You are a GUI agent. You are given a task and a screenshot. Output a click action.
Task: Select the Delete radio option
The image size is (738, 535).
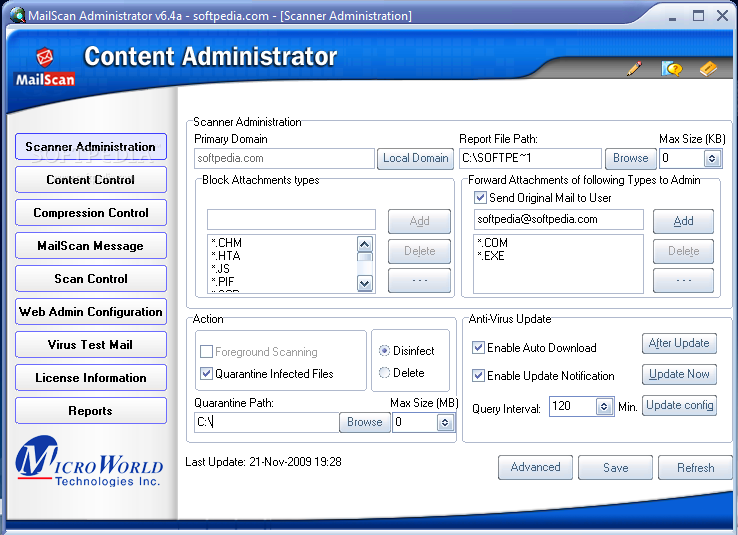[x=385, y=373]
